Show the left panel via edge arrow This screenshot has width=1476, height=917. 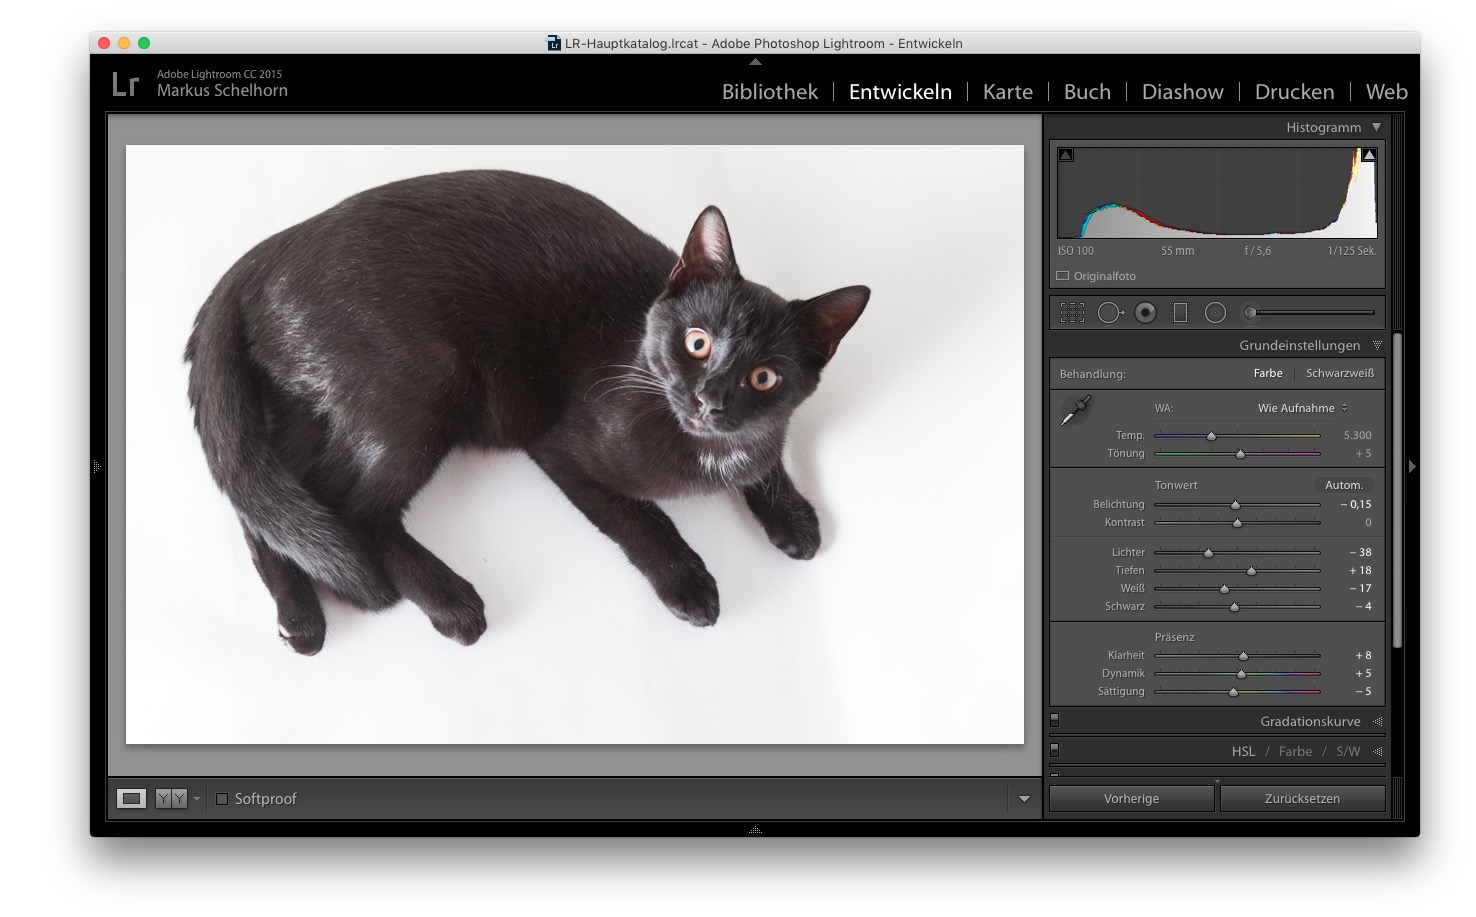click(x=97, y=466)
